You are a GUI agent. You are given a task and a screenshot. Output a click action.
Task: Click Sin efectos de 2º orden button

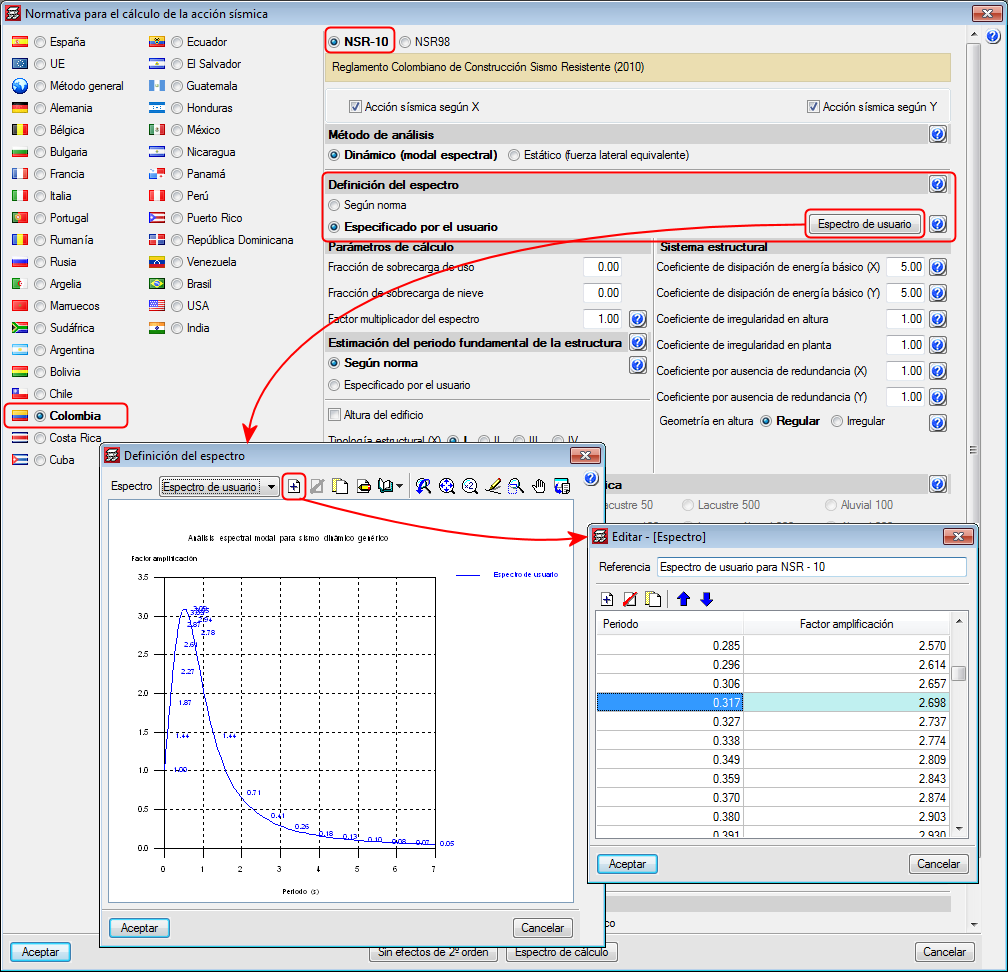click(x=433, y=952)
